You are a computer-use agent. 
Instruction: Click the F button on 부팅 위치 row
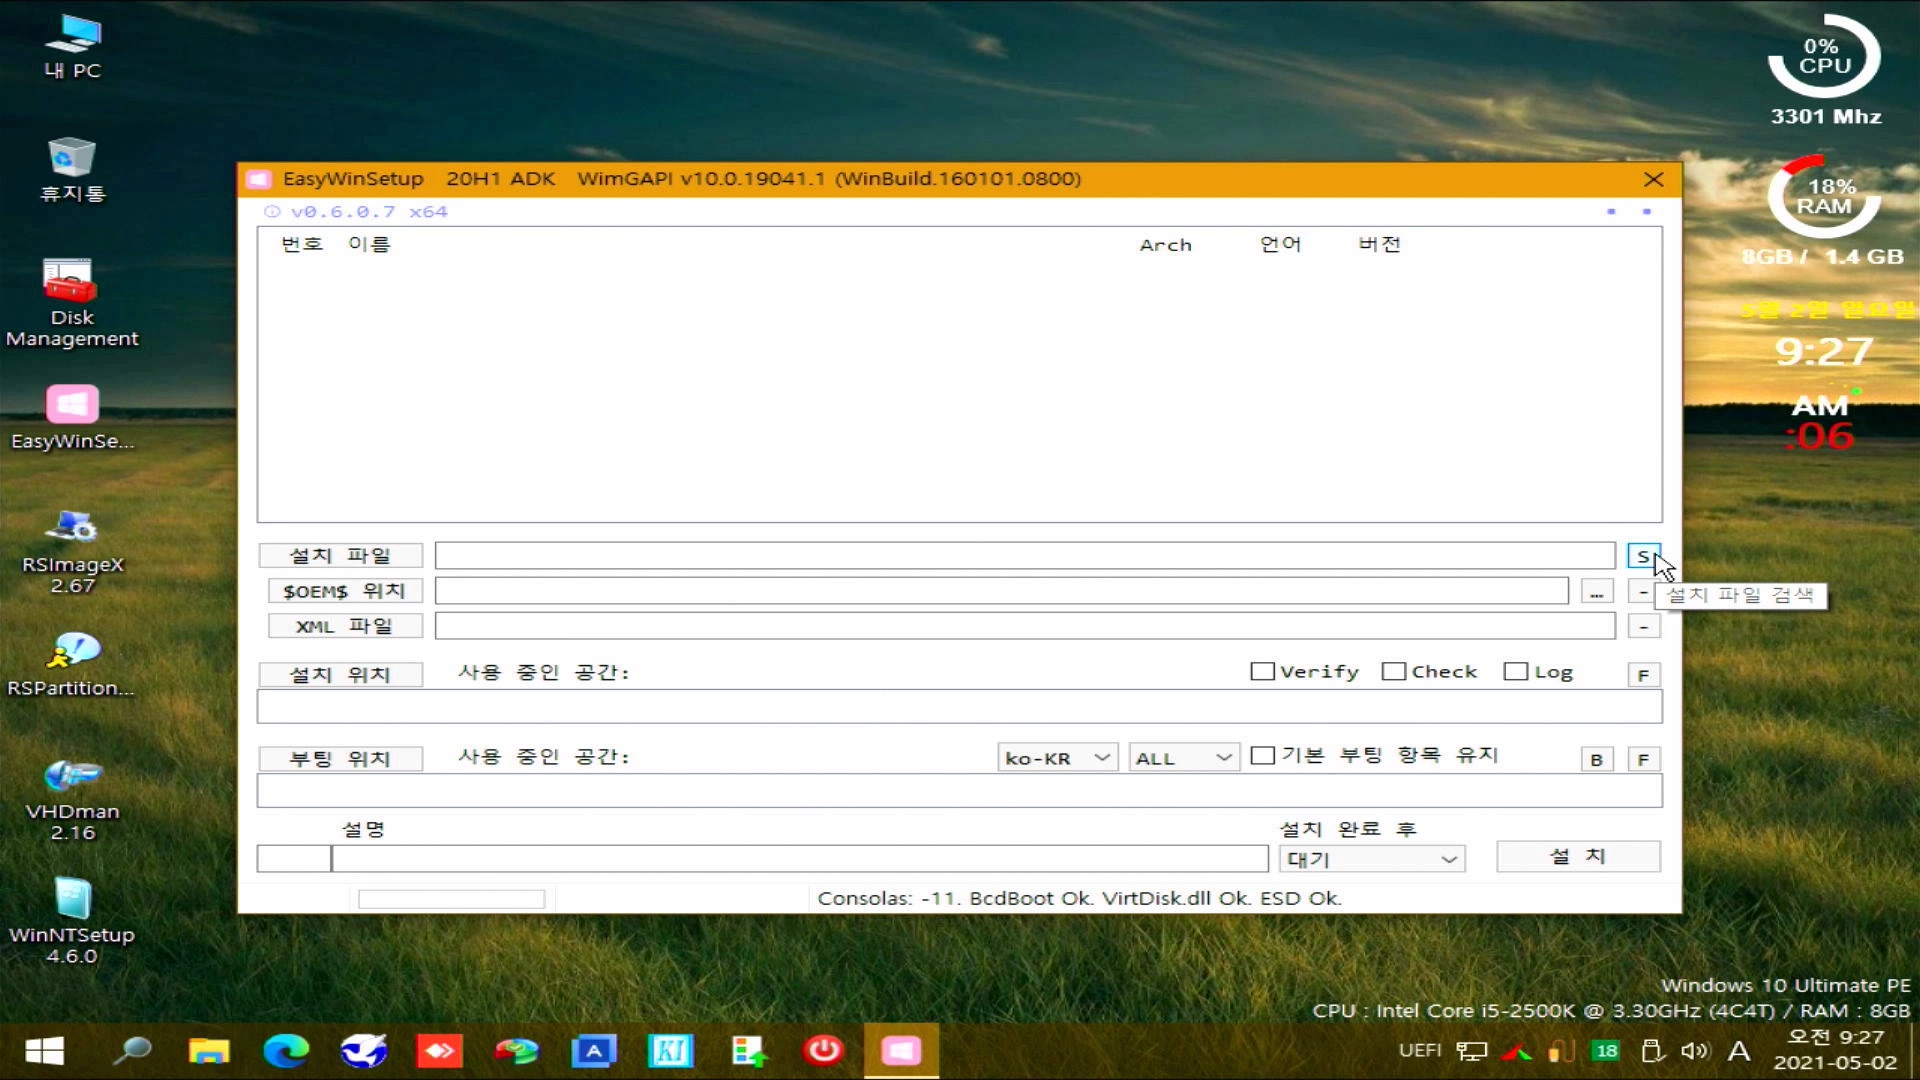pyautogui.click(x=1643, y=759)
